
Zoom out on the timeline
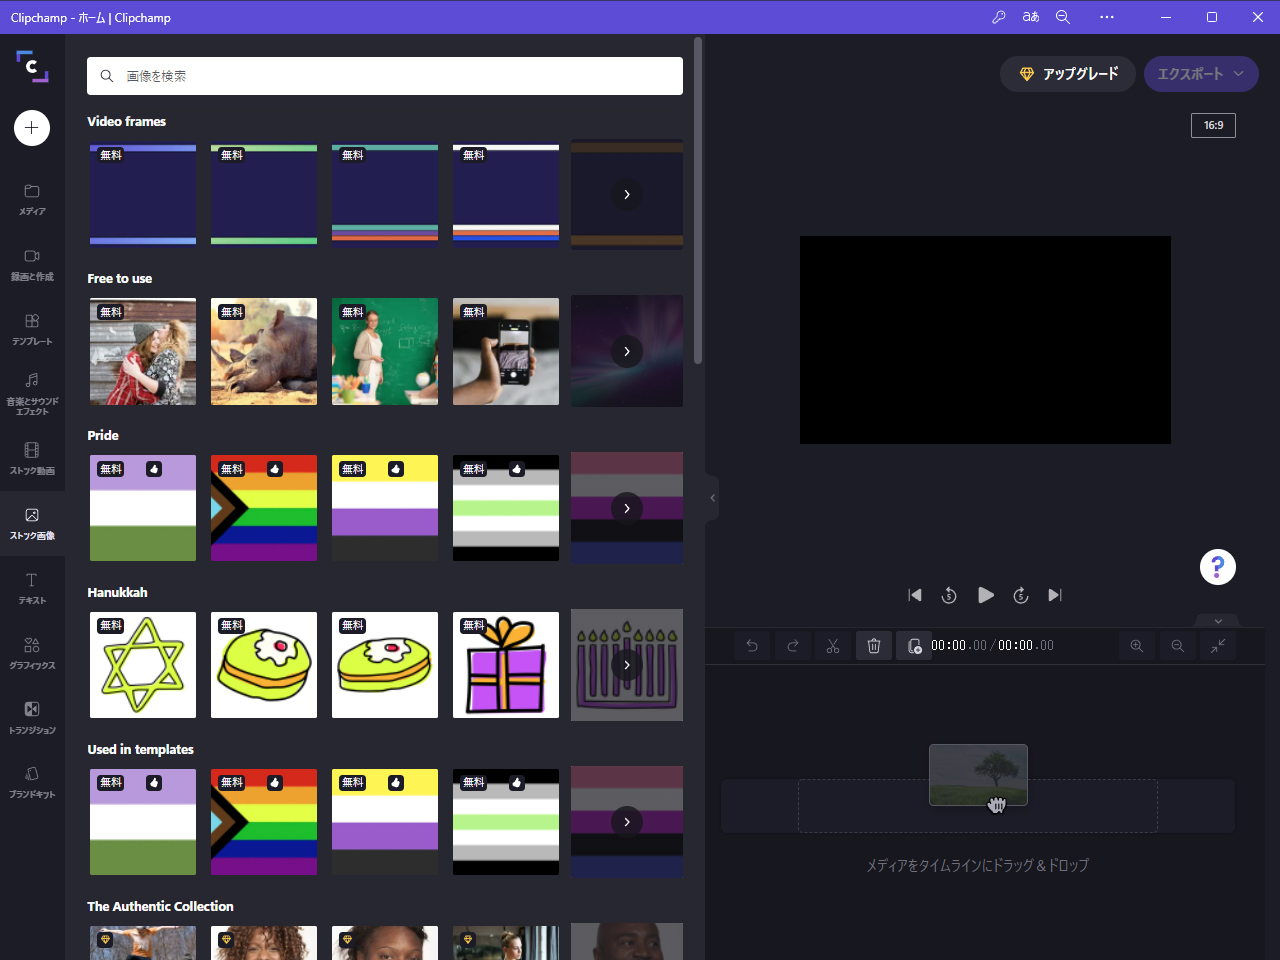click(x=1178, y=646)
